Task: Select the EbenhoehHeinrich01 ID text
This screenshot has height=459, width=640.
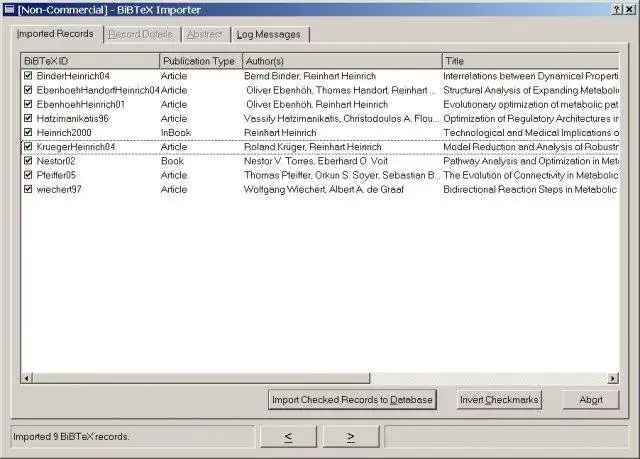Action: (x=81, y=104)
